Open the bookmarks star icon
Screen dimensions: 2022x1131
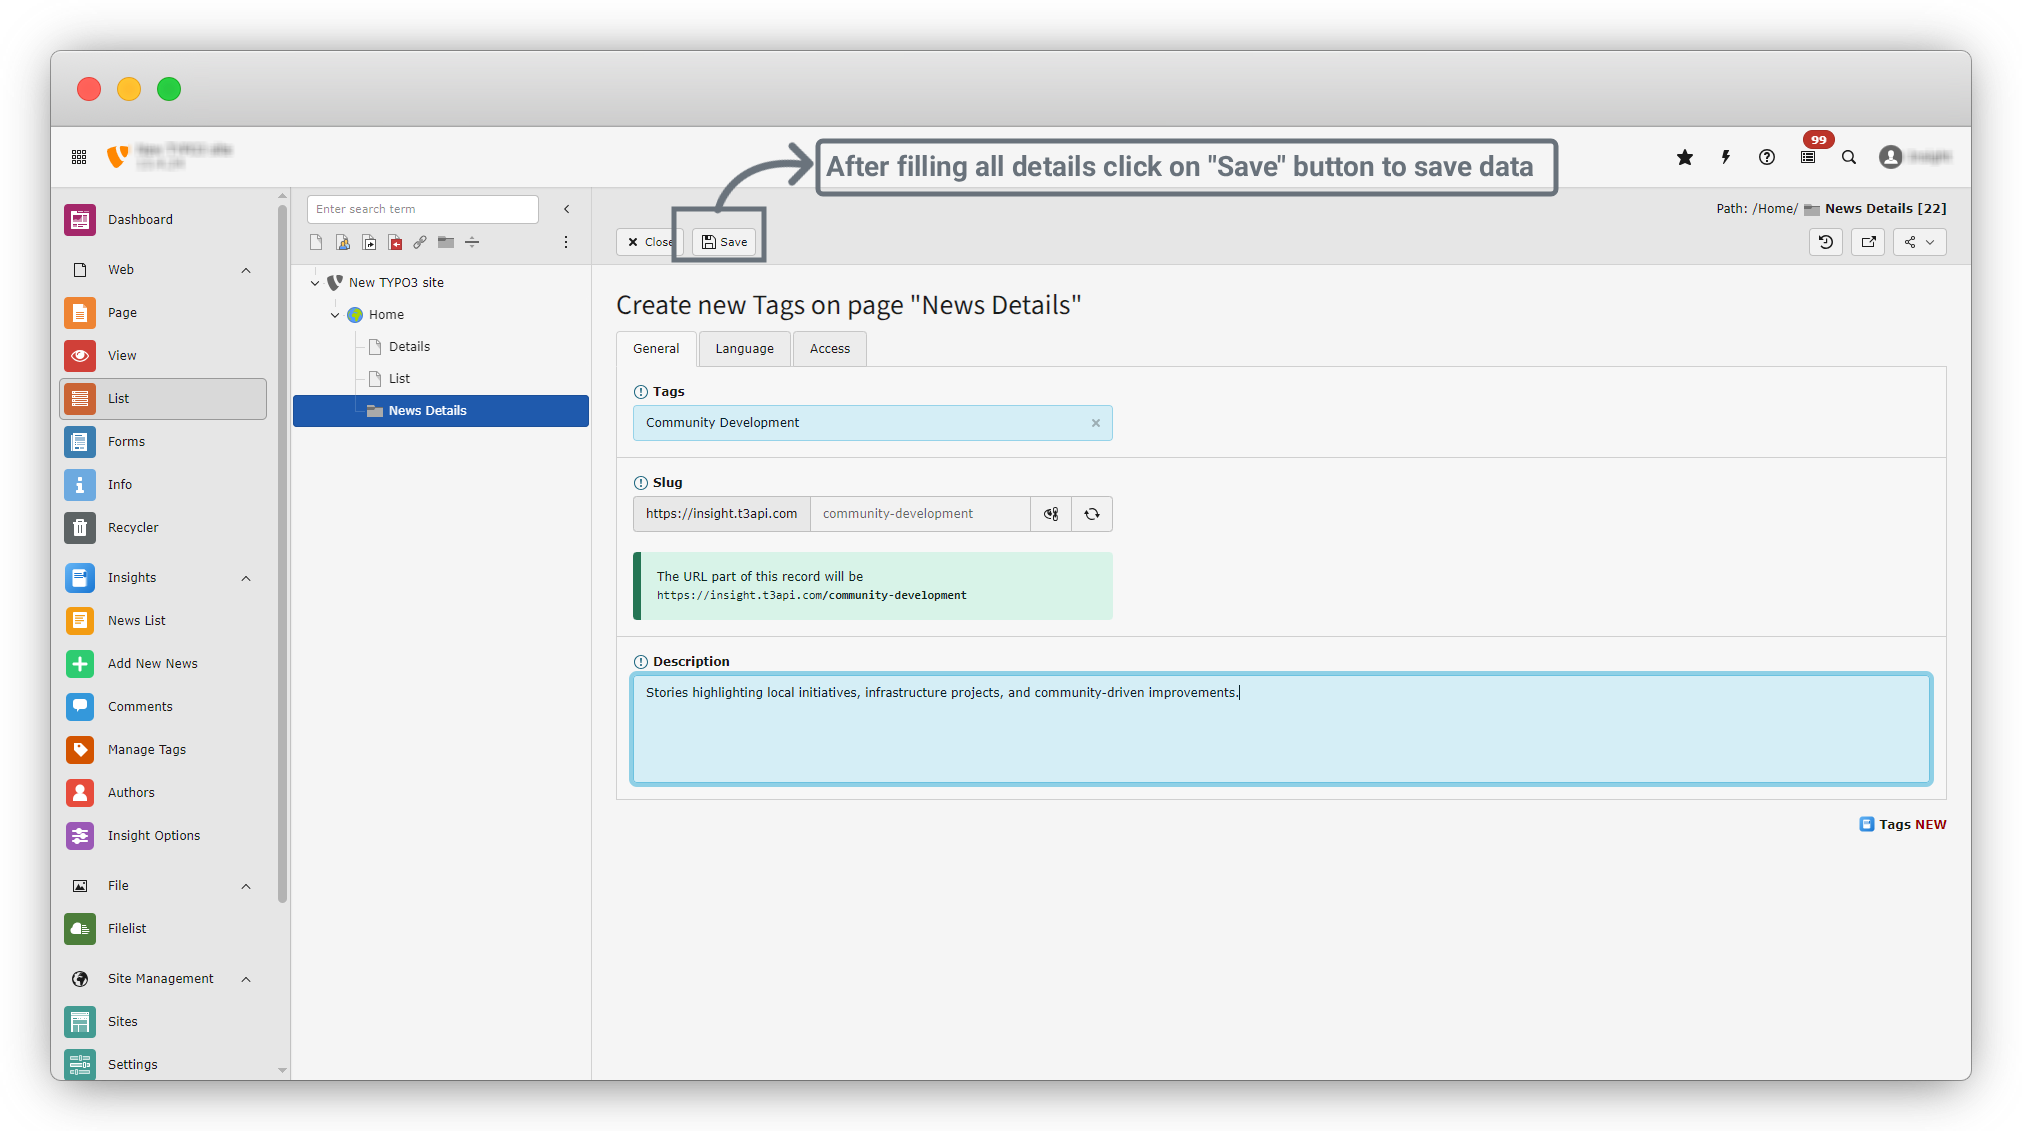coord(1685,157)
